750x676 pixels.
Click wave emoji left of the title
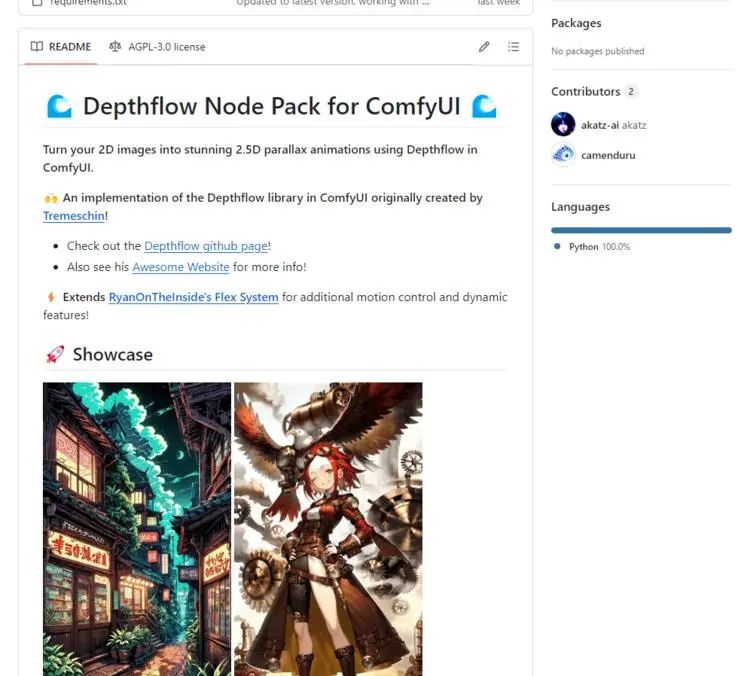click(59, 106)
